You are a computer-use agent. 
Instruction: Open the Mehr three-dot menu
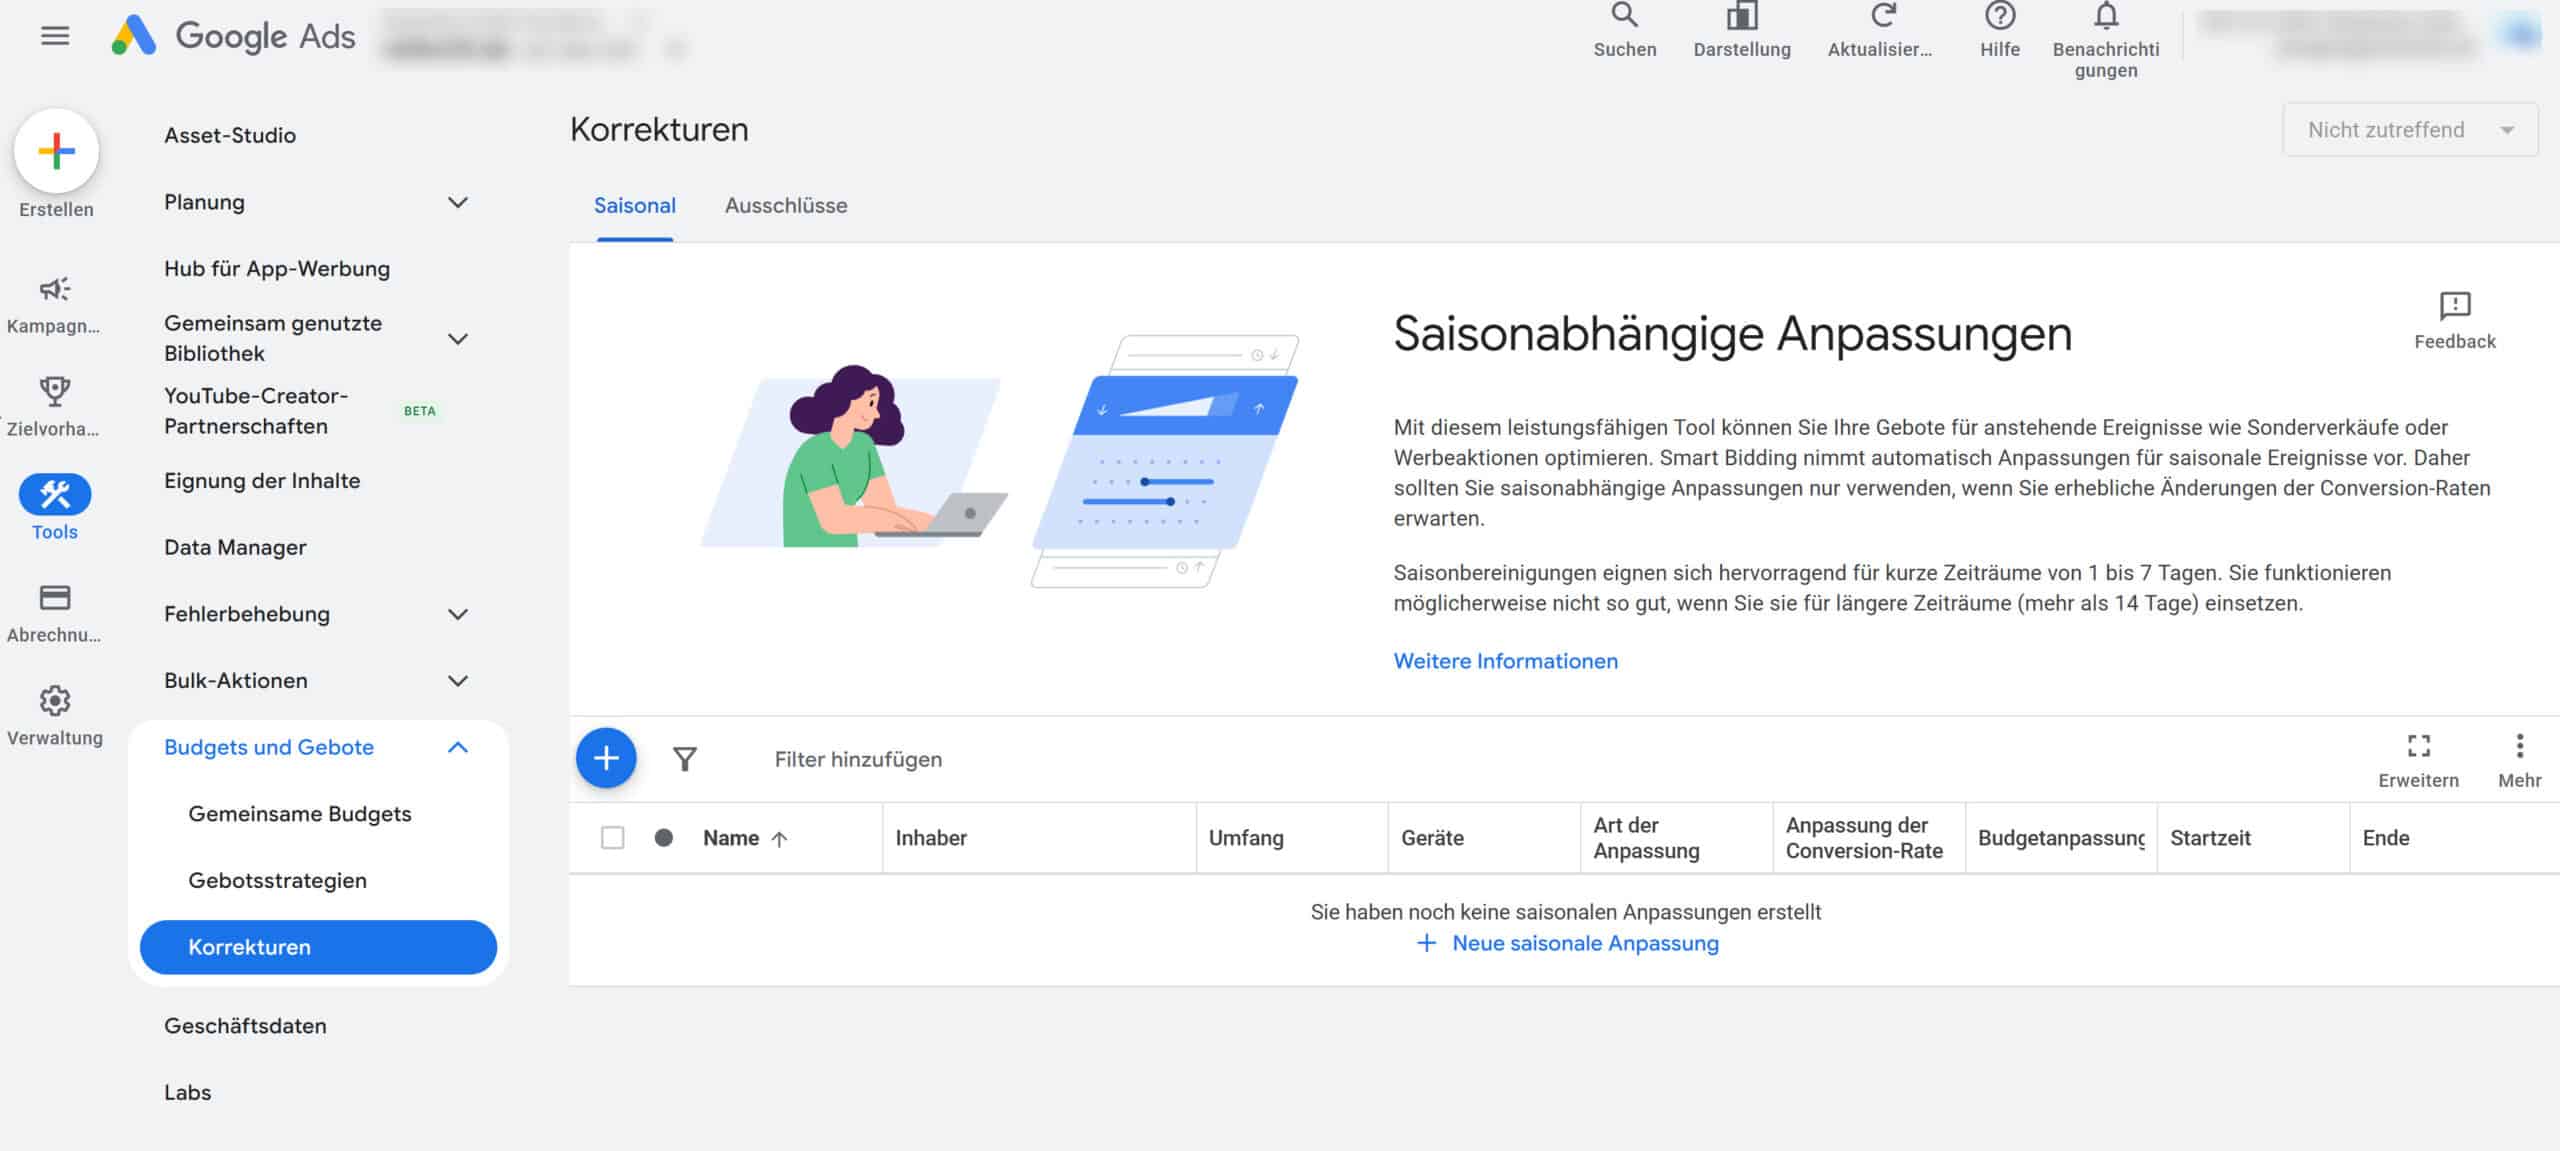click(2520, 745)
